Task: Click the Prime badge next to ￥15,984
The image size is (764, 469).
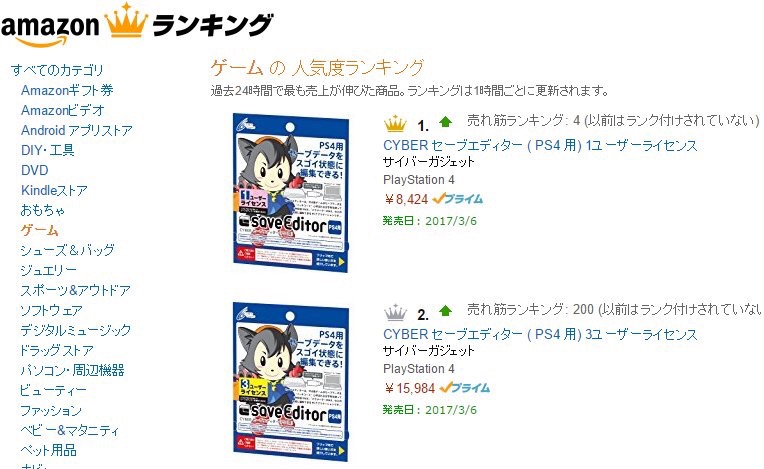Action: [464, 388]
